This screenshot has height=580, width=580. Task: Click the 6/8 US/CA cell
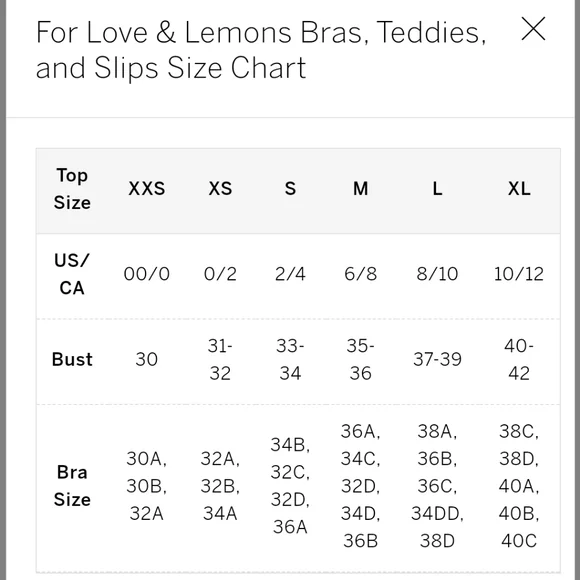[x=360, y=274]
